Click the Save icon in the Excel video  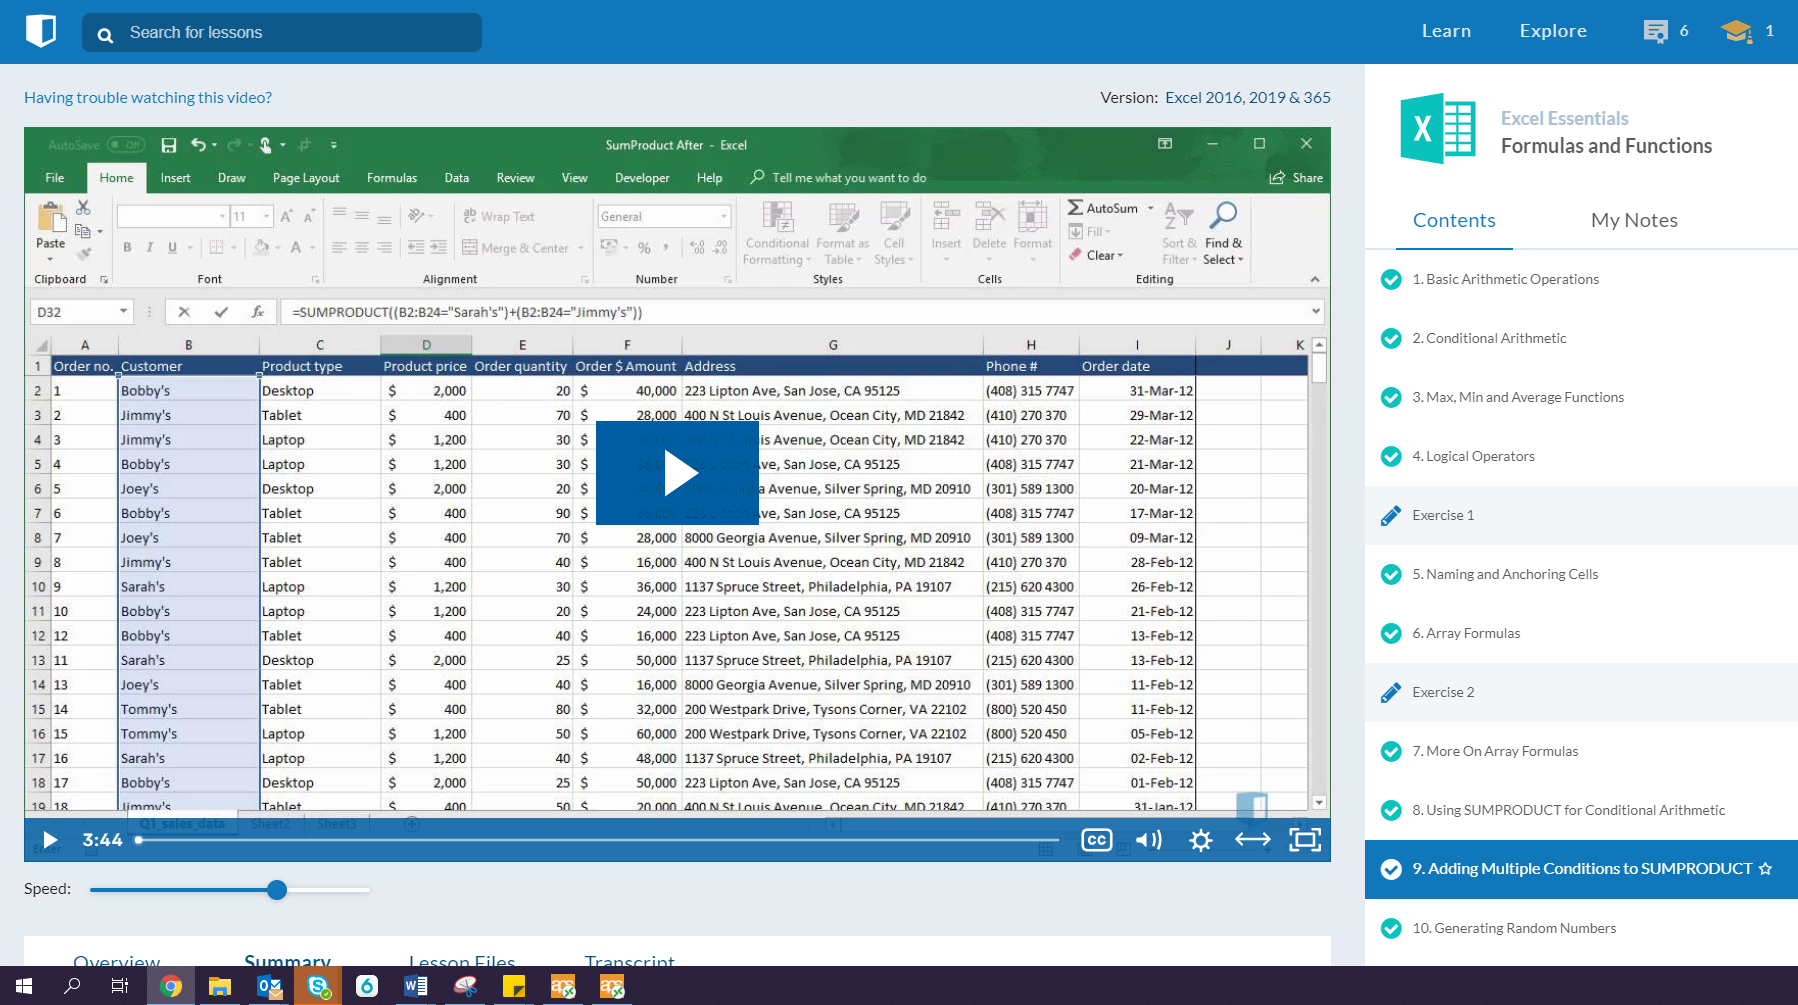169,145
